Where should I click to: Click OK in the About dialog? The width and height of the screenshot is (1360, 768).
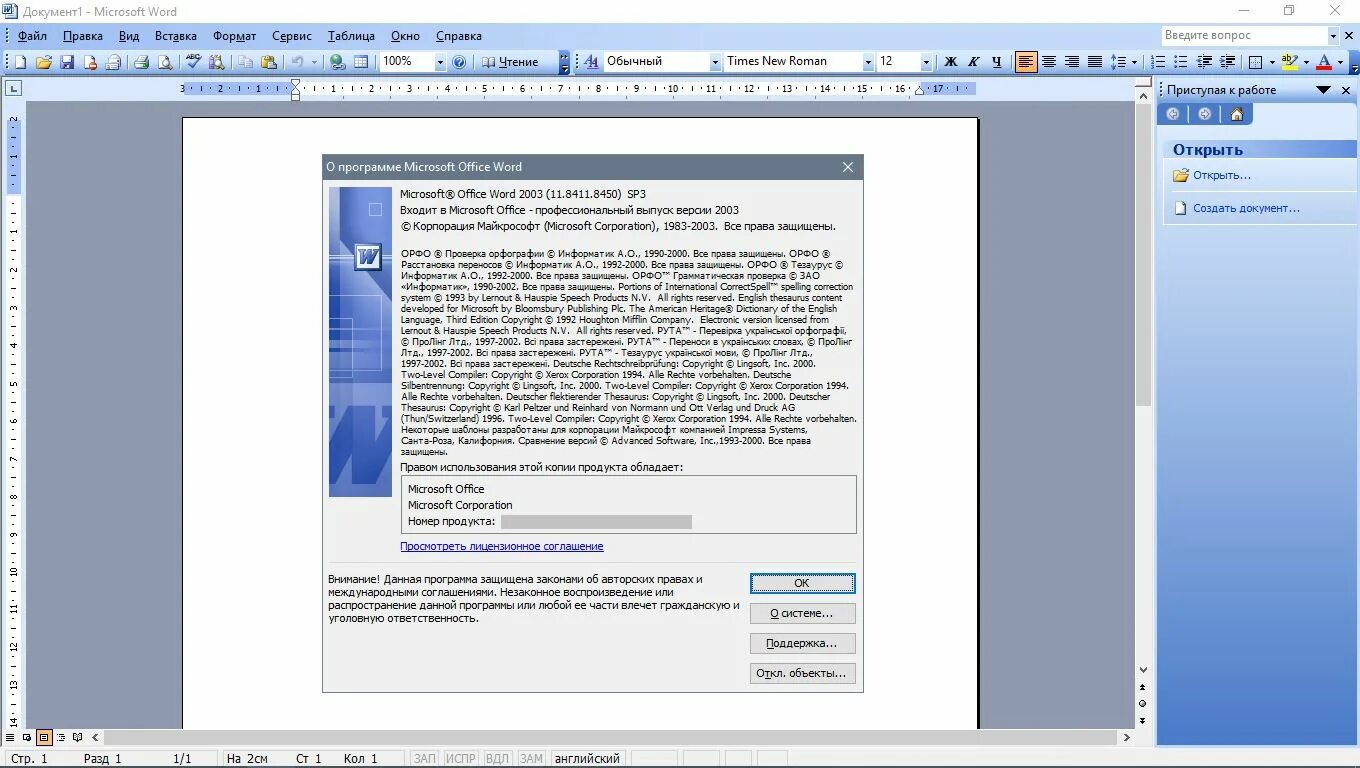802,583
